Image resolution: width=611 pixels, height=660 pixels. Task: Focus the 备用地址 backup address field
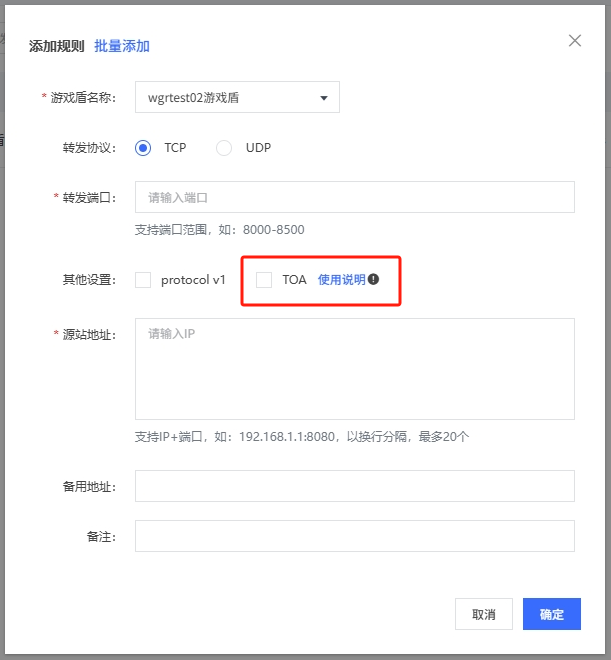pos(355,486)
